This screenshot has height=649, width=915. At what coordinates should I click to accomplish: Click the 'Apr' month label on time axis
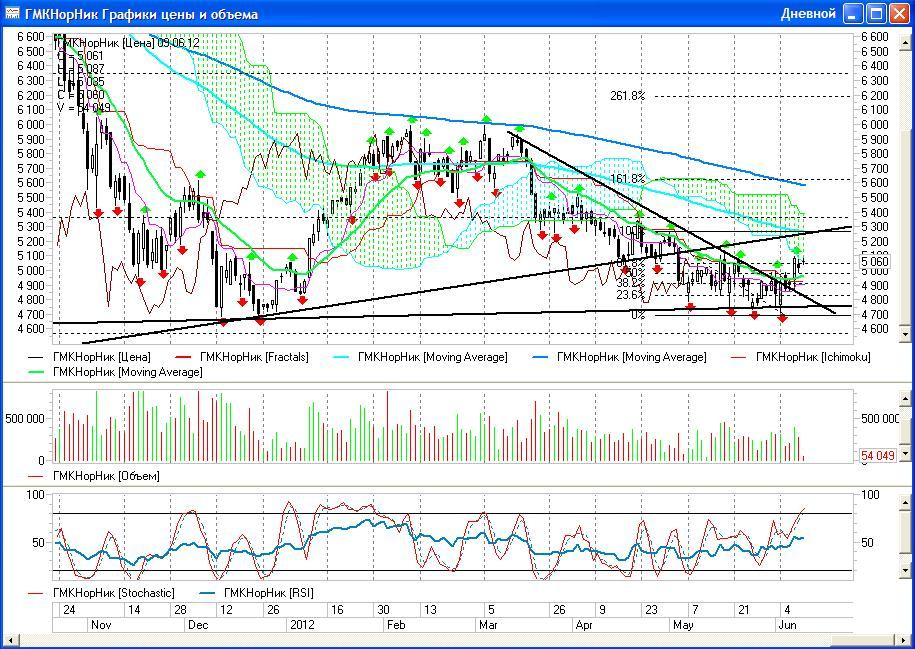(584, 625)
